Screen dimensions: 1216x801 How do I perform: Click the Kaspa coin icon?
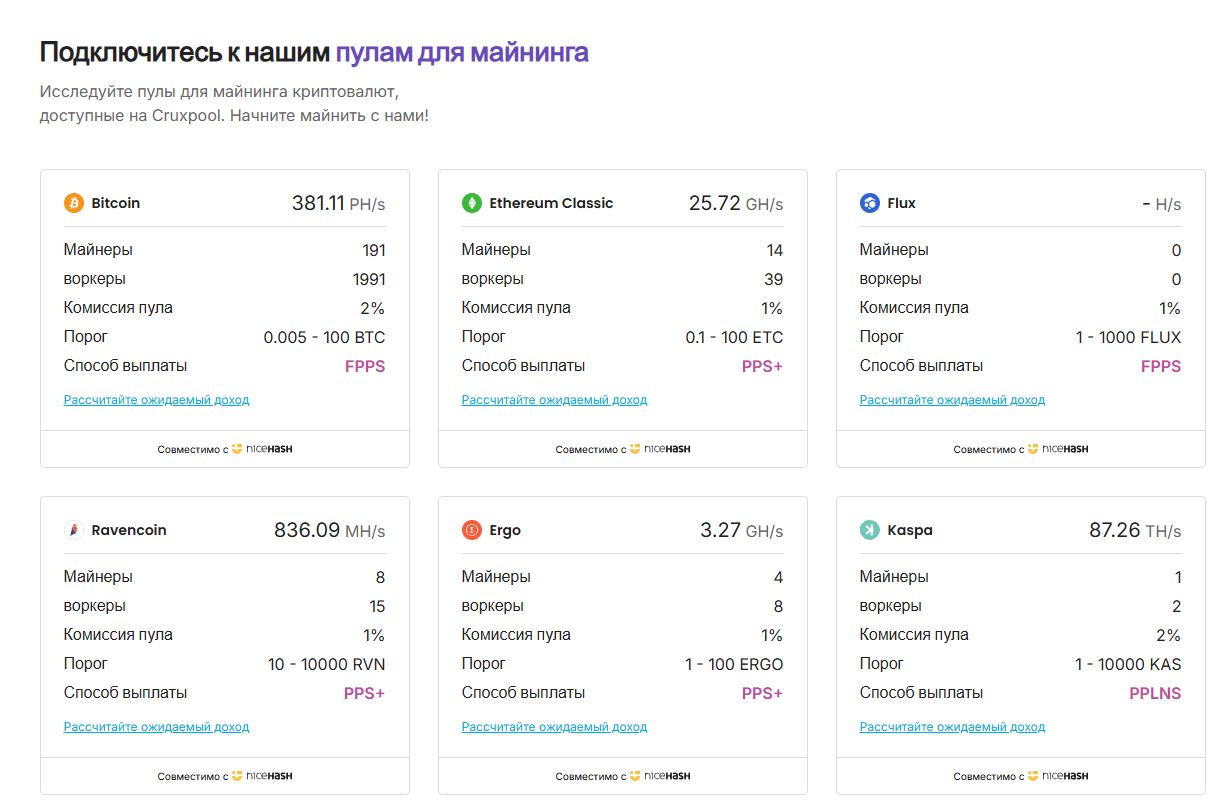click(x=870, y=530)
